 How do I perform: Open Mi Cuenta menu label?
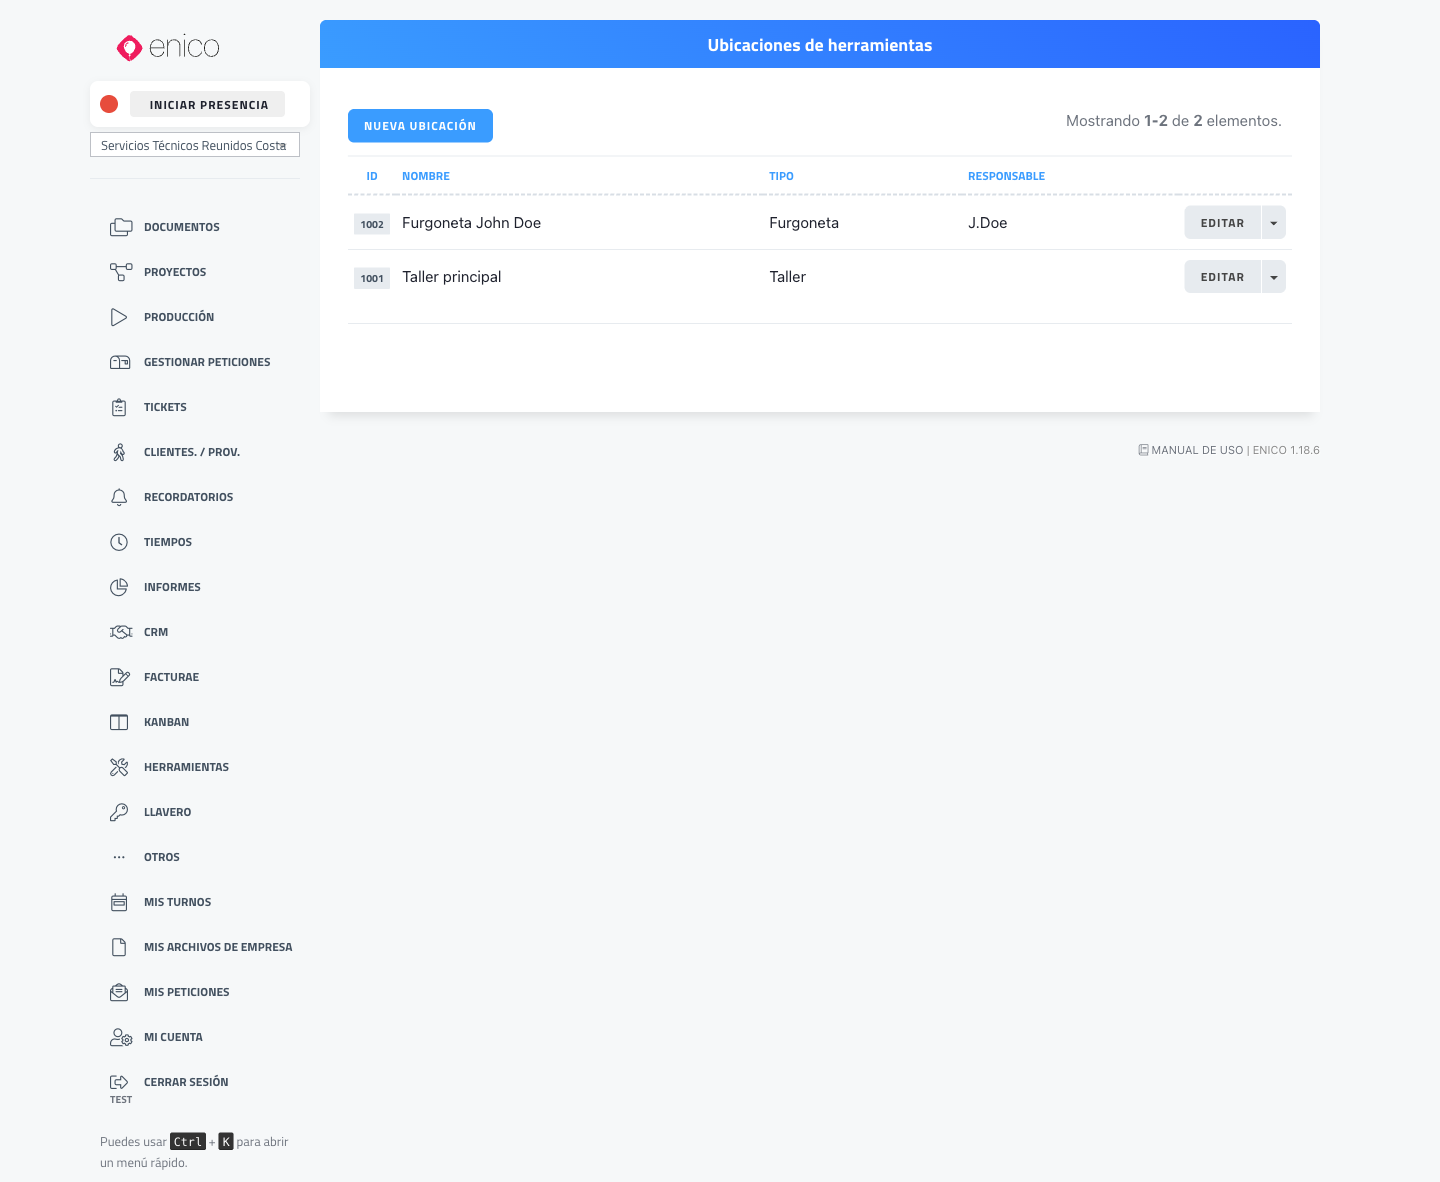coord(173,1037)
